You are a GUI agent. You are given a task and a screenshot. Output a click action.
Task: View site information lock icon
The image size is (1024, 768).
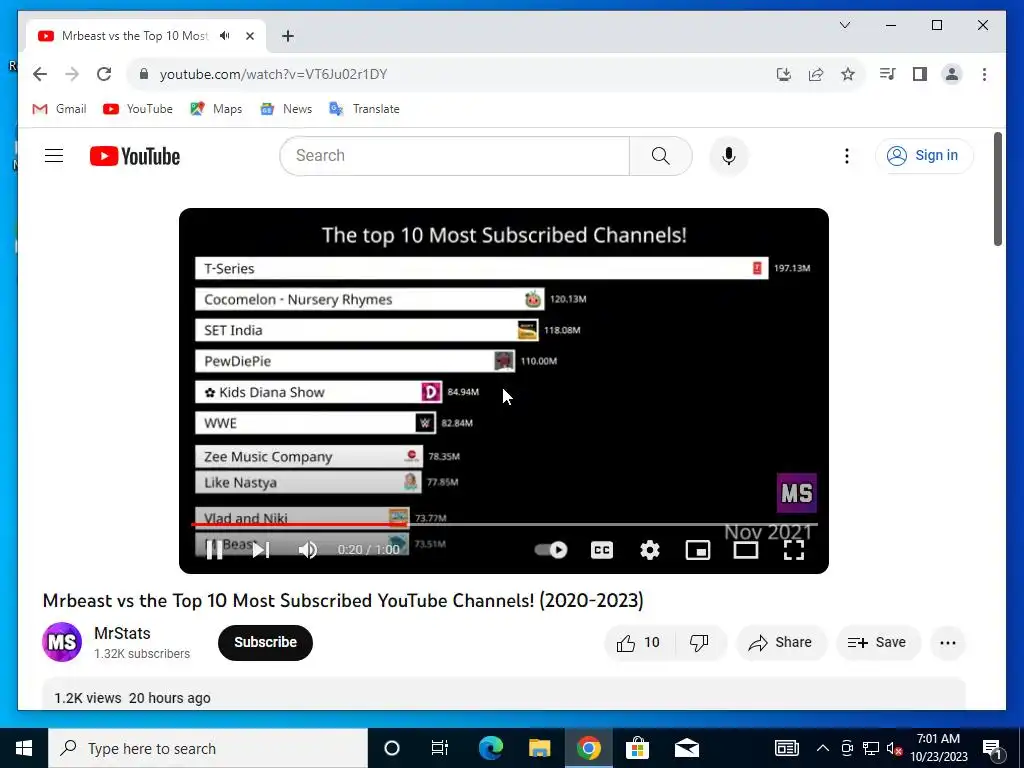[144, 74]
